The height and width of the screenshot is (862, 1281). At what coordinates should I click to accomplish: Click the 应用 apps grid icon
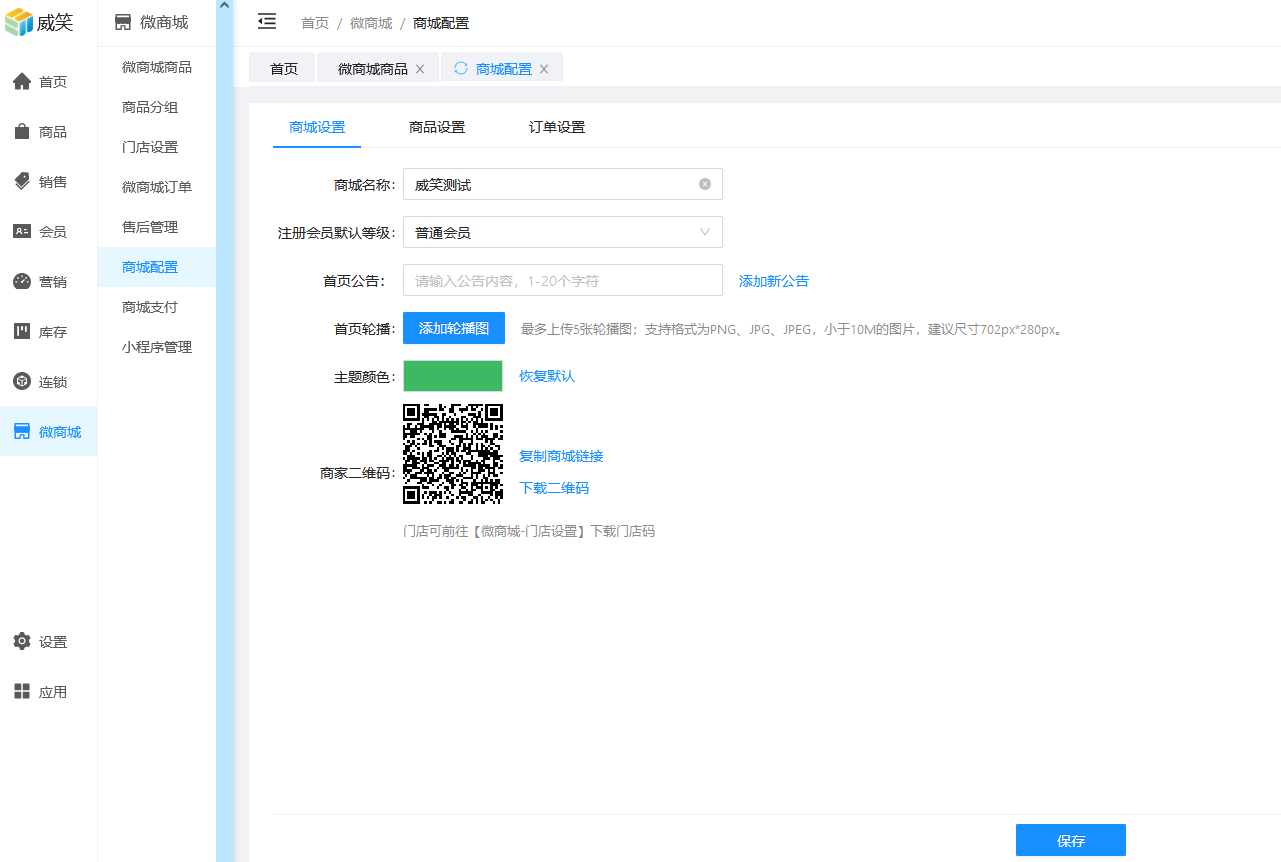[x=22, y=692]
